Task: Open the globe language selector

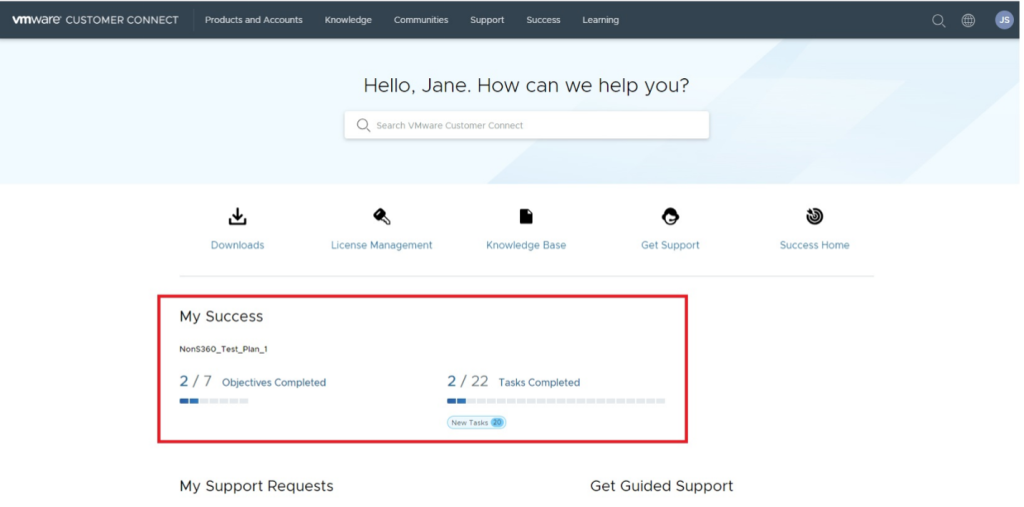Action: pyautogui.click(x=968, y=20)
